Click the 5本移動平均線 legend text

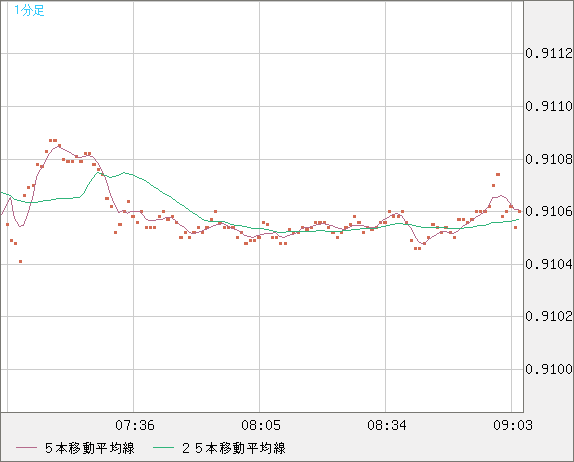[90, 448]
